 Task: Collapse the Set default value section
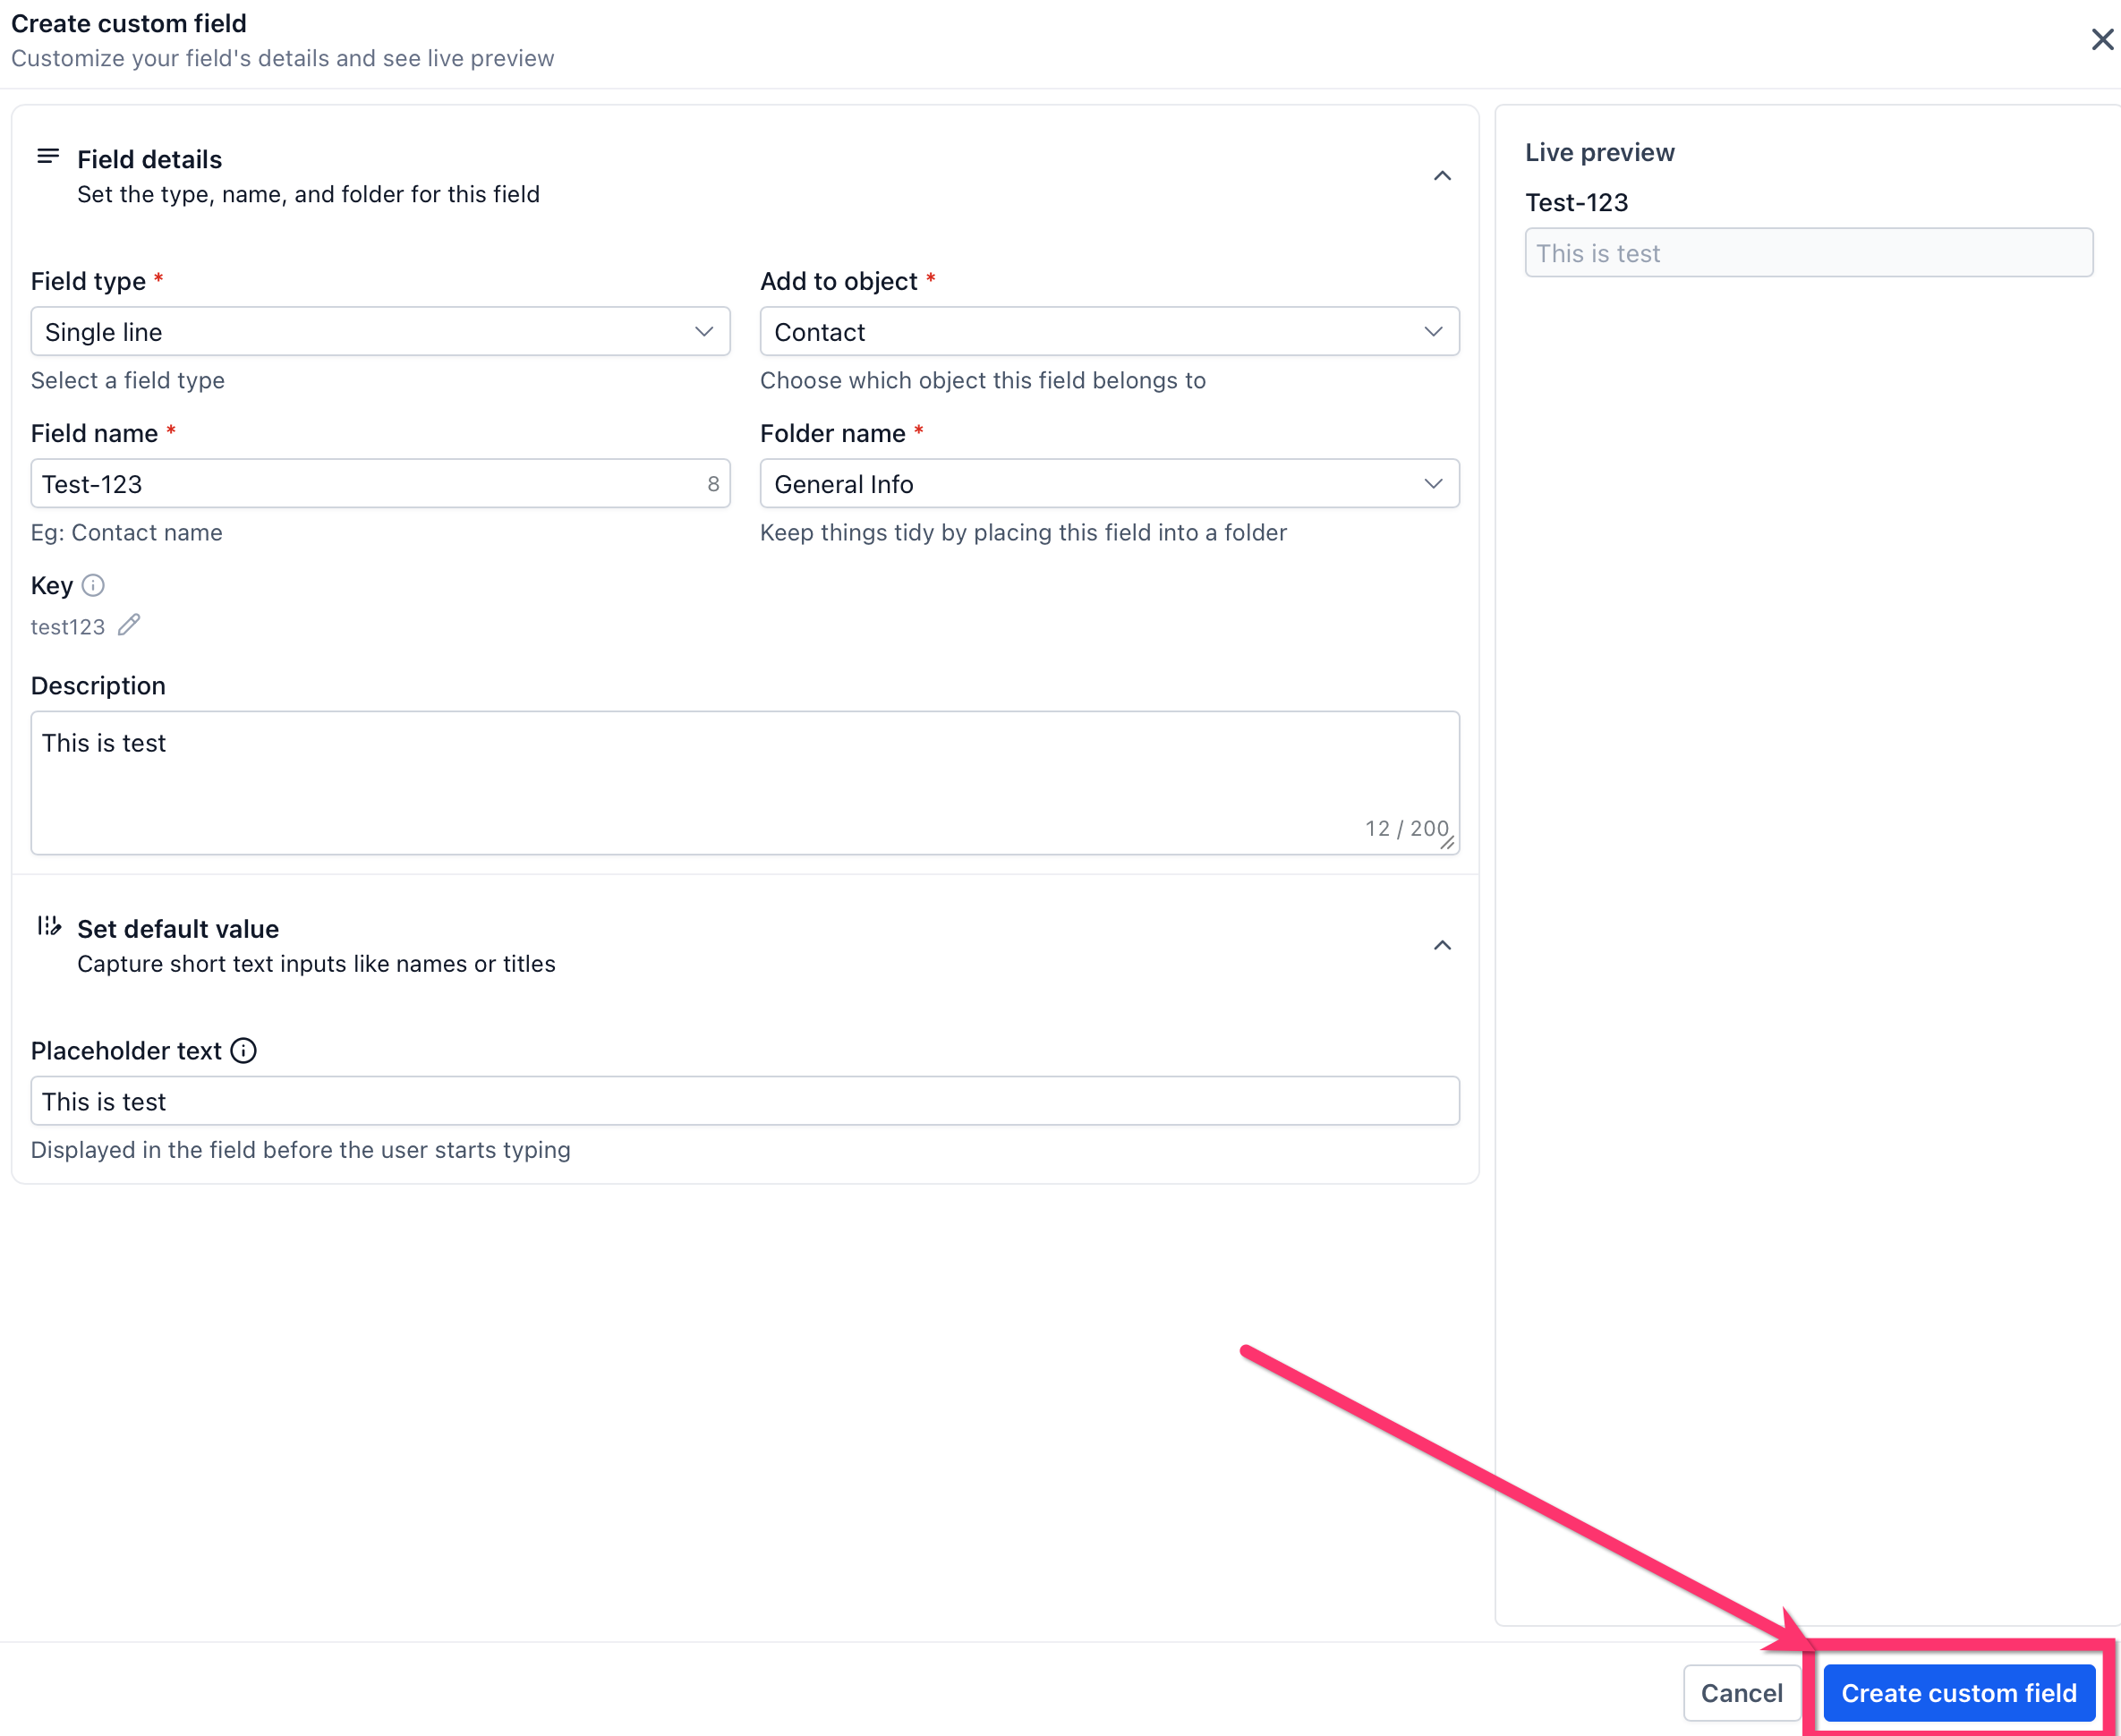(1441, 945)
